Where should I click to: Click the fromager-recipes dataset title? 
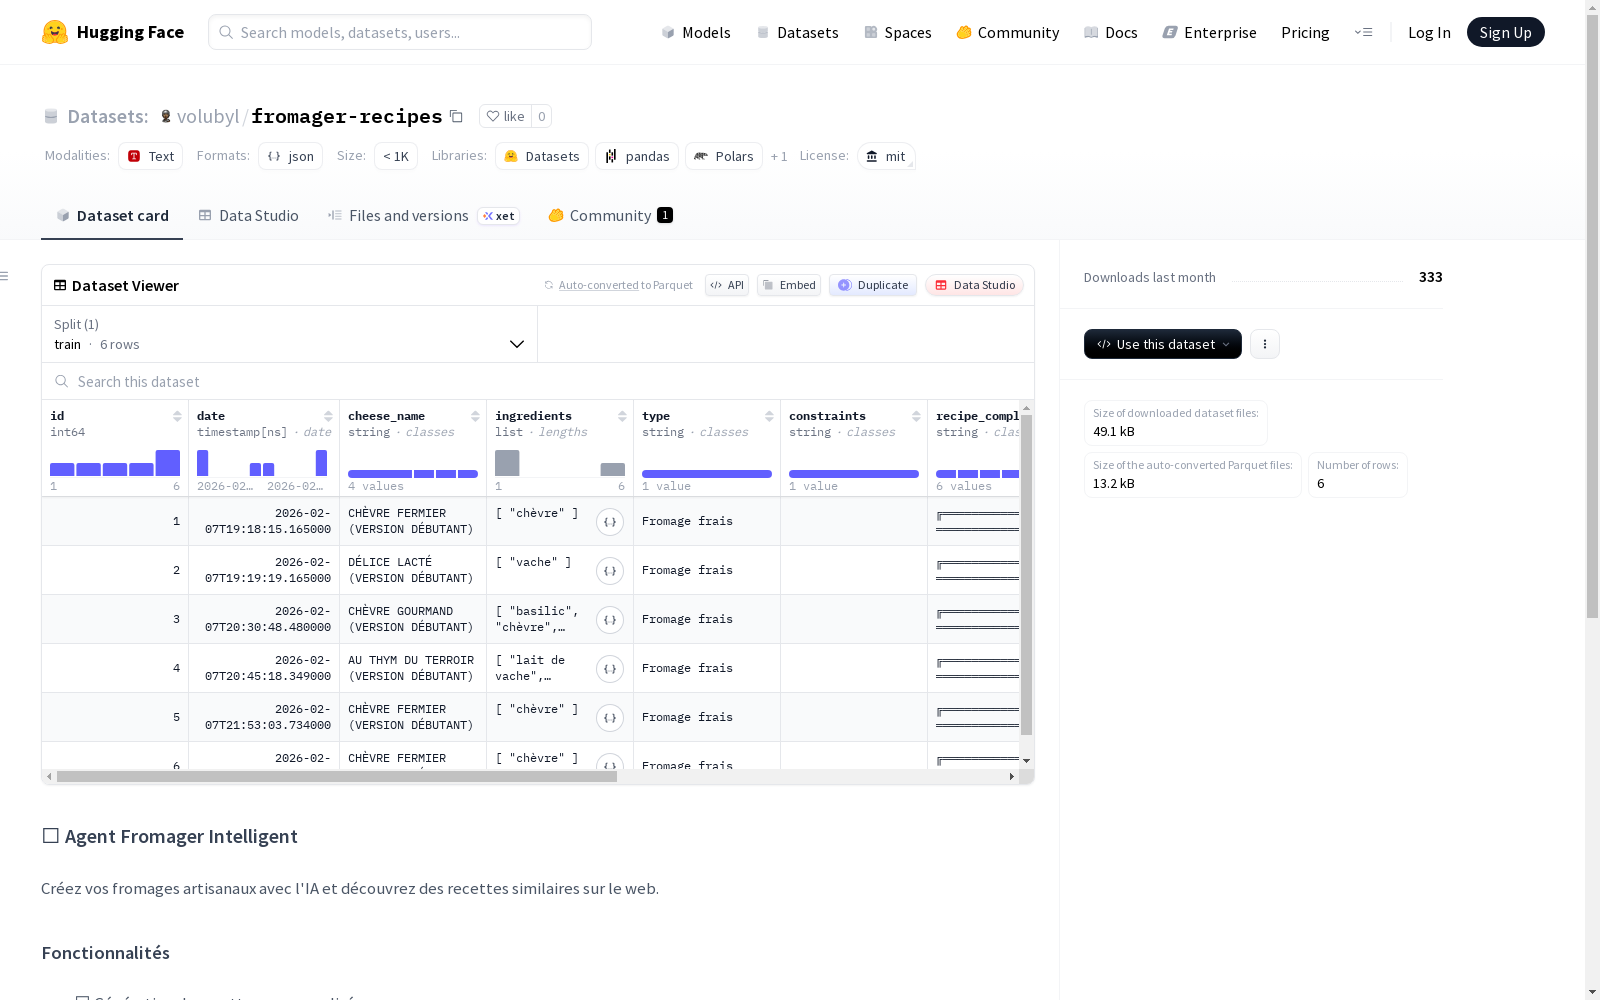347,116
